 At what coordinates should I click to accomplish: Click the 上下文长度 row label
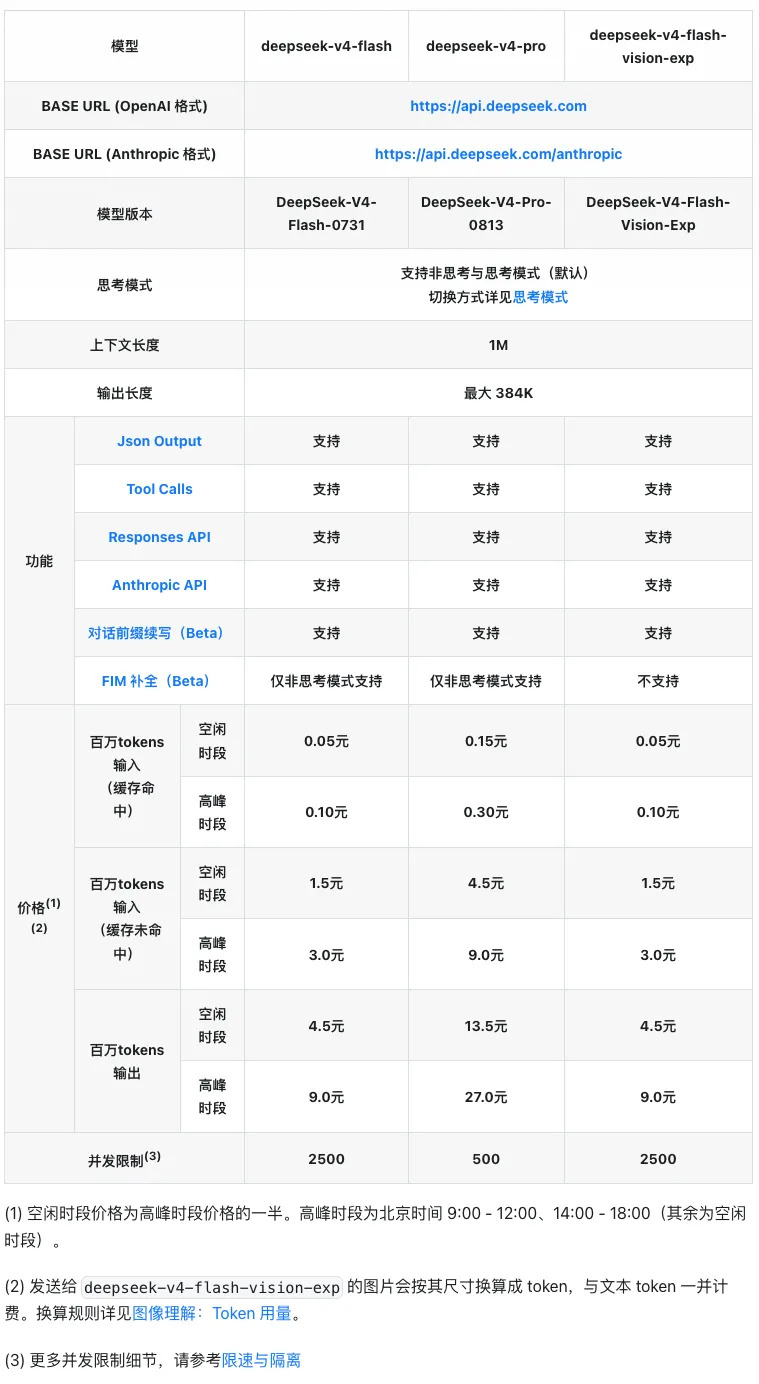[125, 345]
